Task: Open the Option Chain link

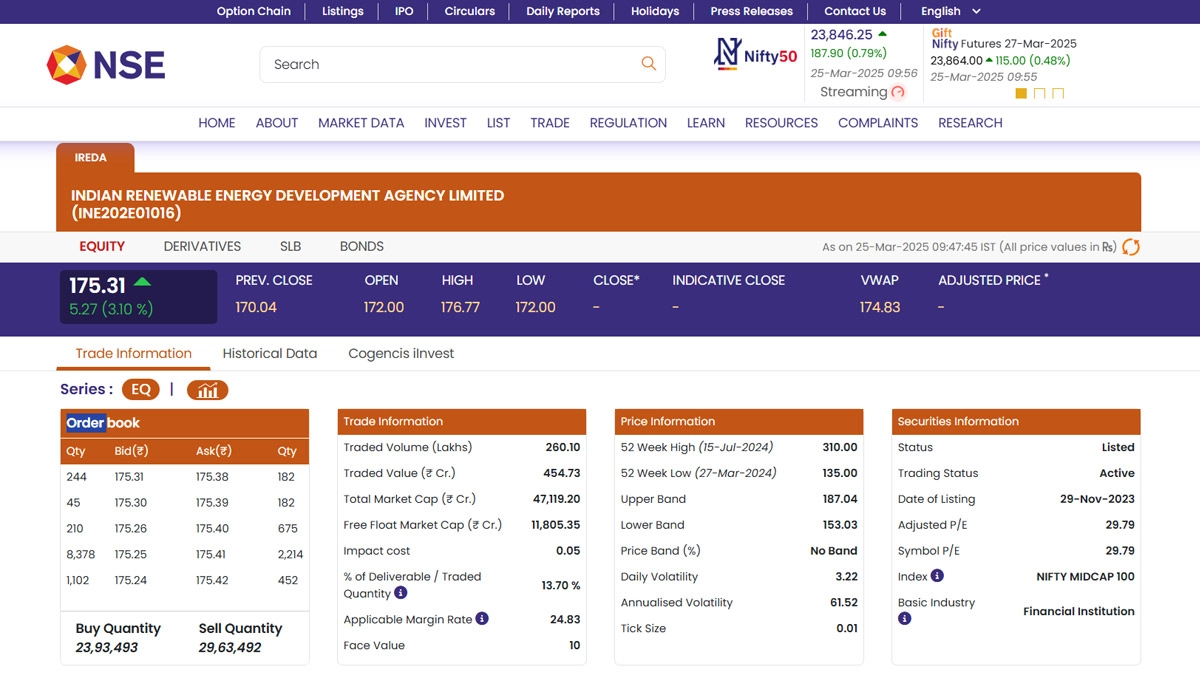Action: pos(254,11)
